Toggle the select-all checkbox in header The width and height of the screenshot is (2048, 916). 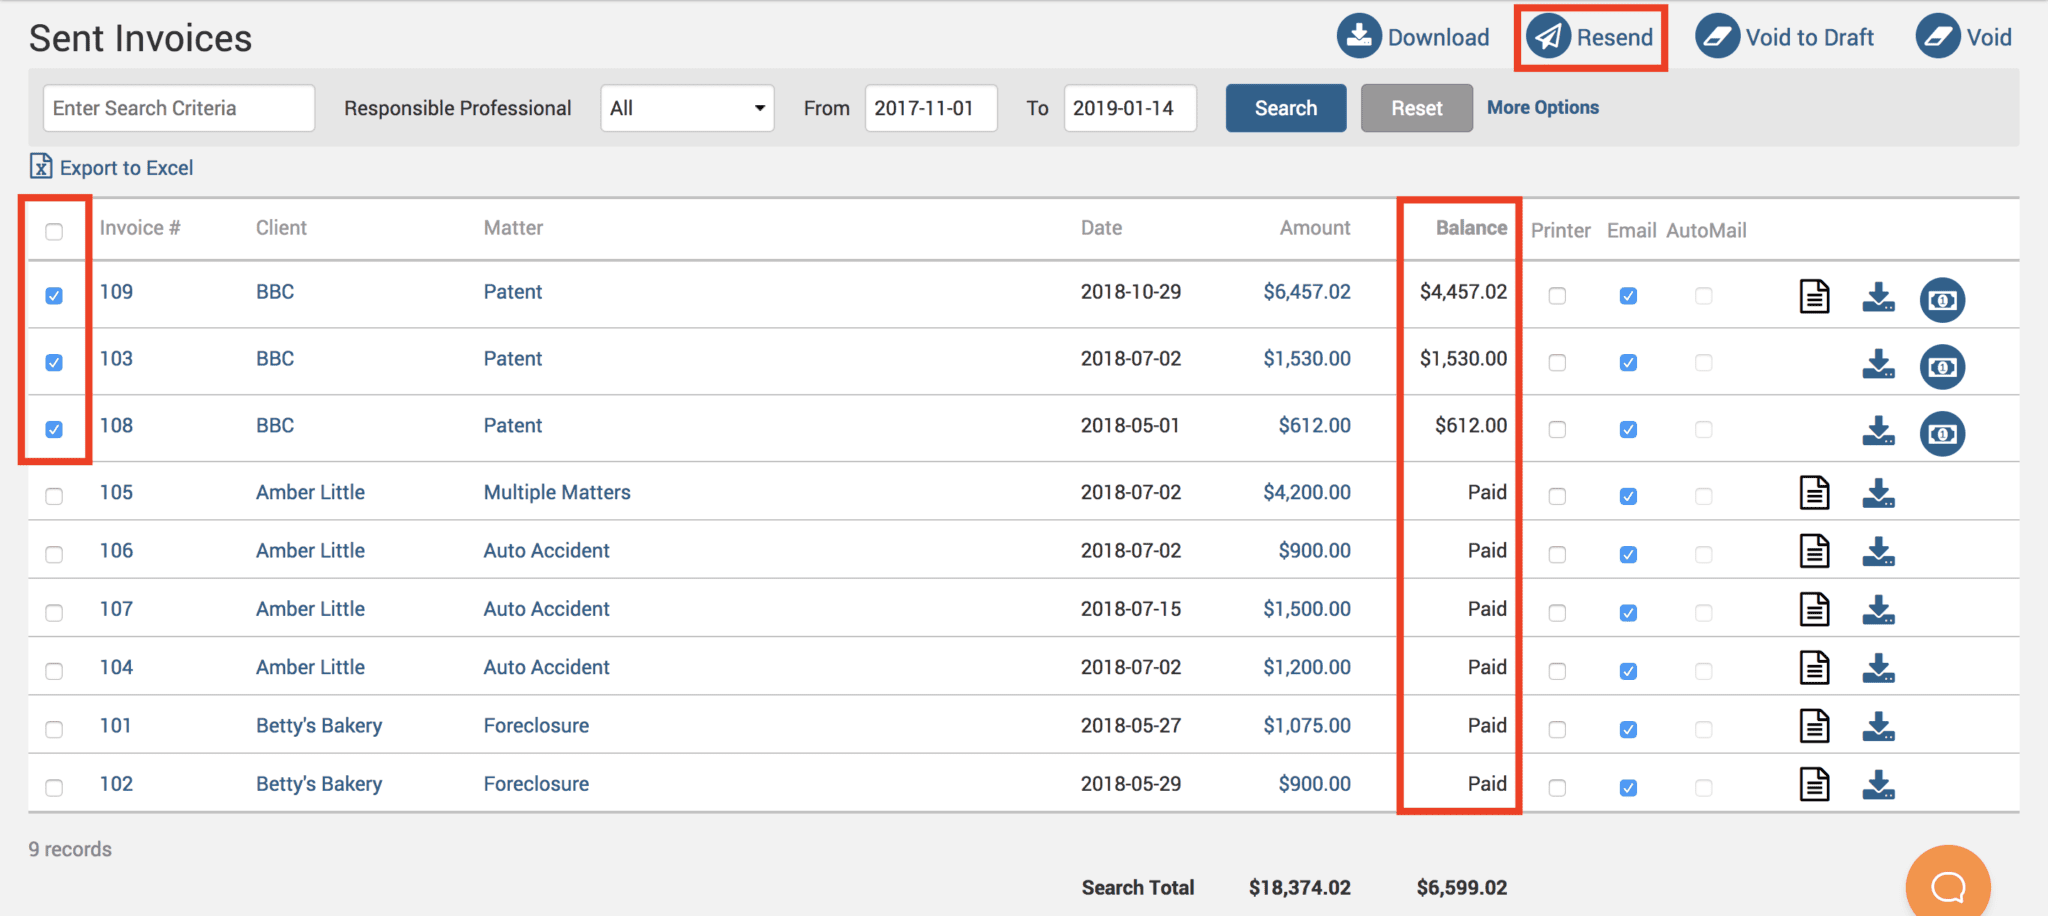pyautogui.click(x=54, y=232)
